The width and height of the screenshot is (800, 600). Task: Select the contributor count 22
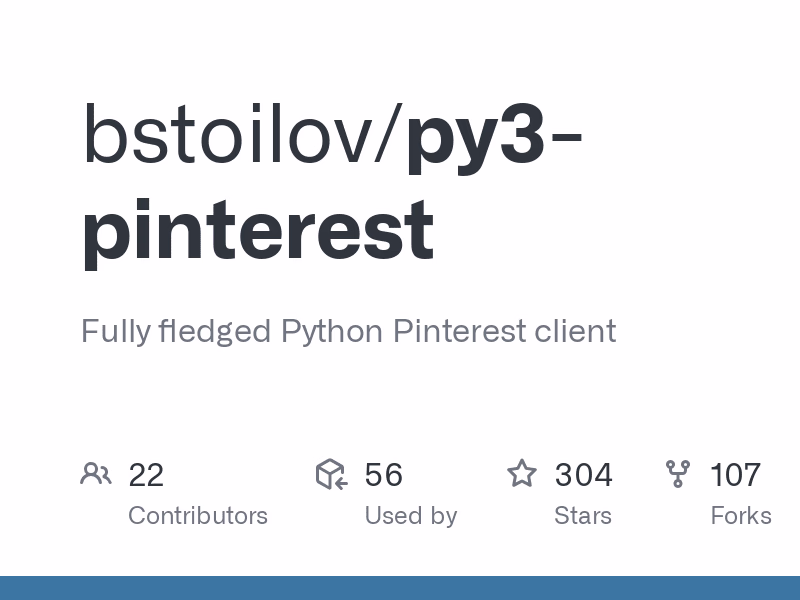146,475
